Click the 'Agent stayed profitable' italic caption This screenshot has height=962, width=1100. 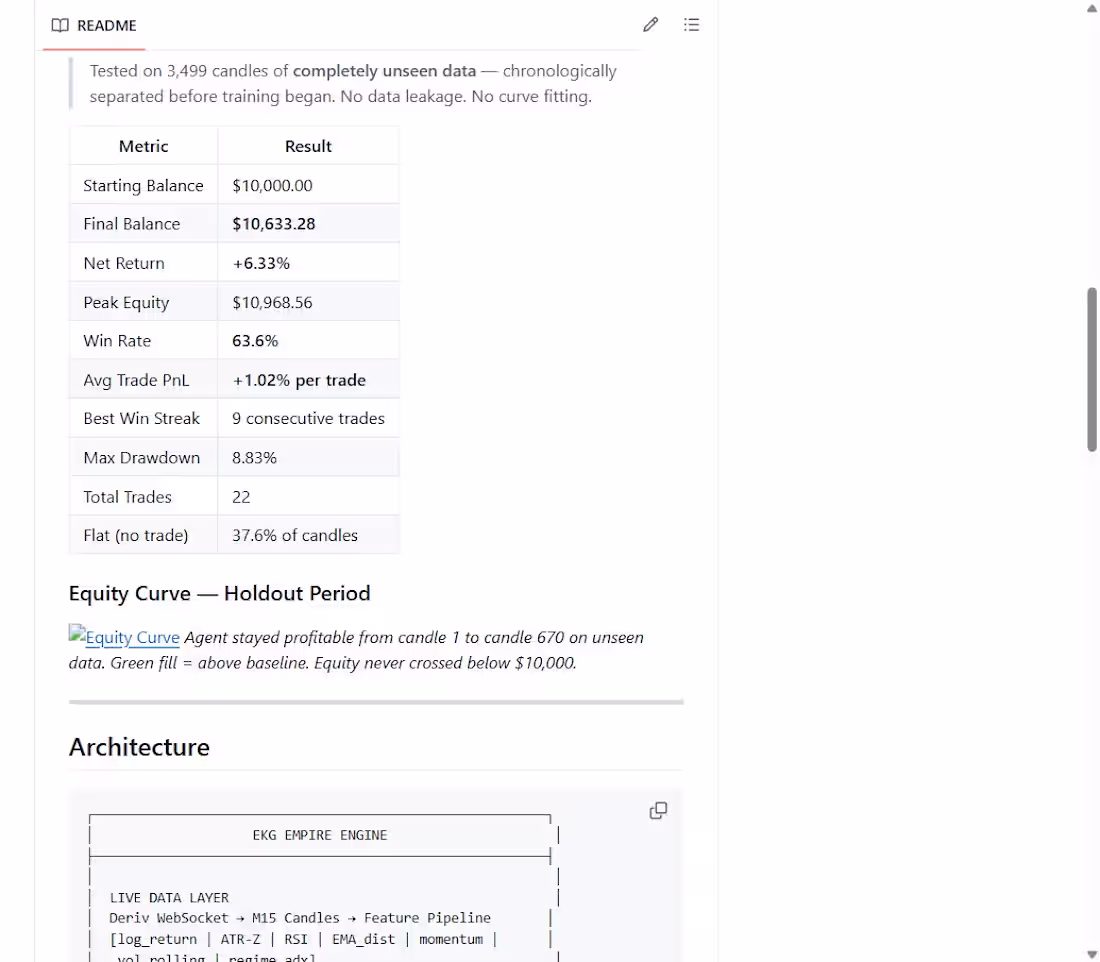pyautogui.click(x=356, y=650)
